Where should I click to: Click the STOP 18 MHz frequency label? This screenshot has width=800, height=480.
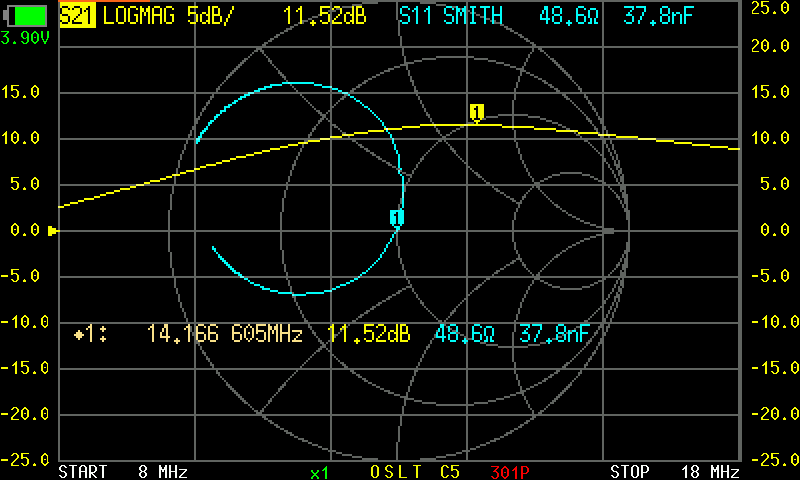pos(675,471)
